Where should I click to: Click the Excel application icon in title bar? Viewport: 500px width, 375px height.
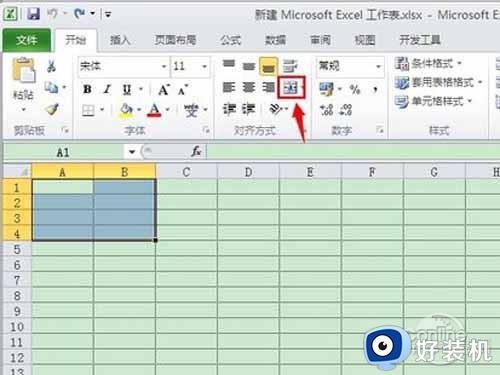(10, 14)
